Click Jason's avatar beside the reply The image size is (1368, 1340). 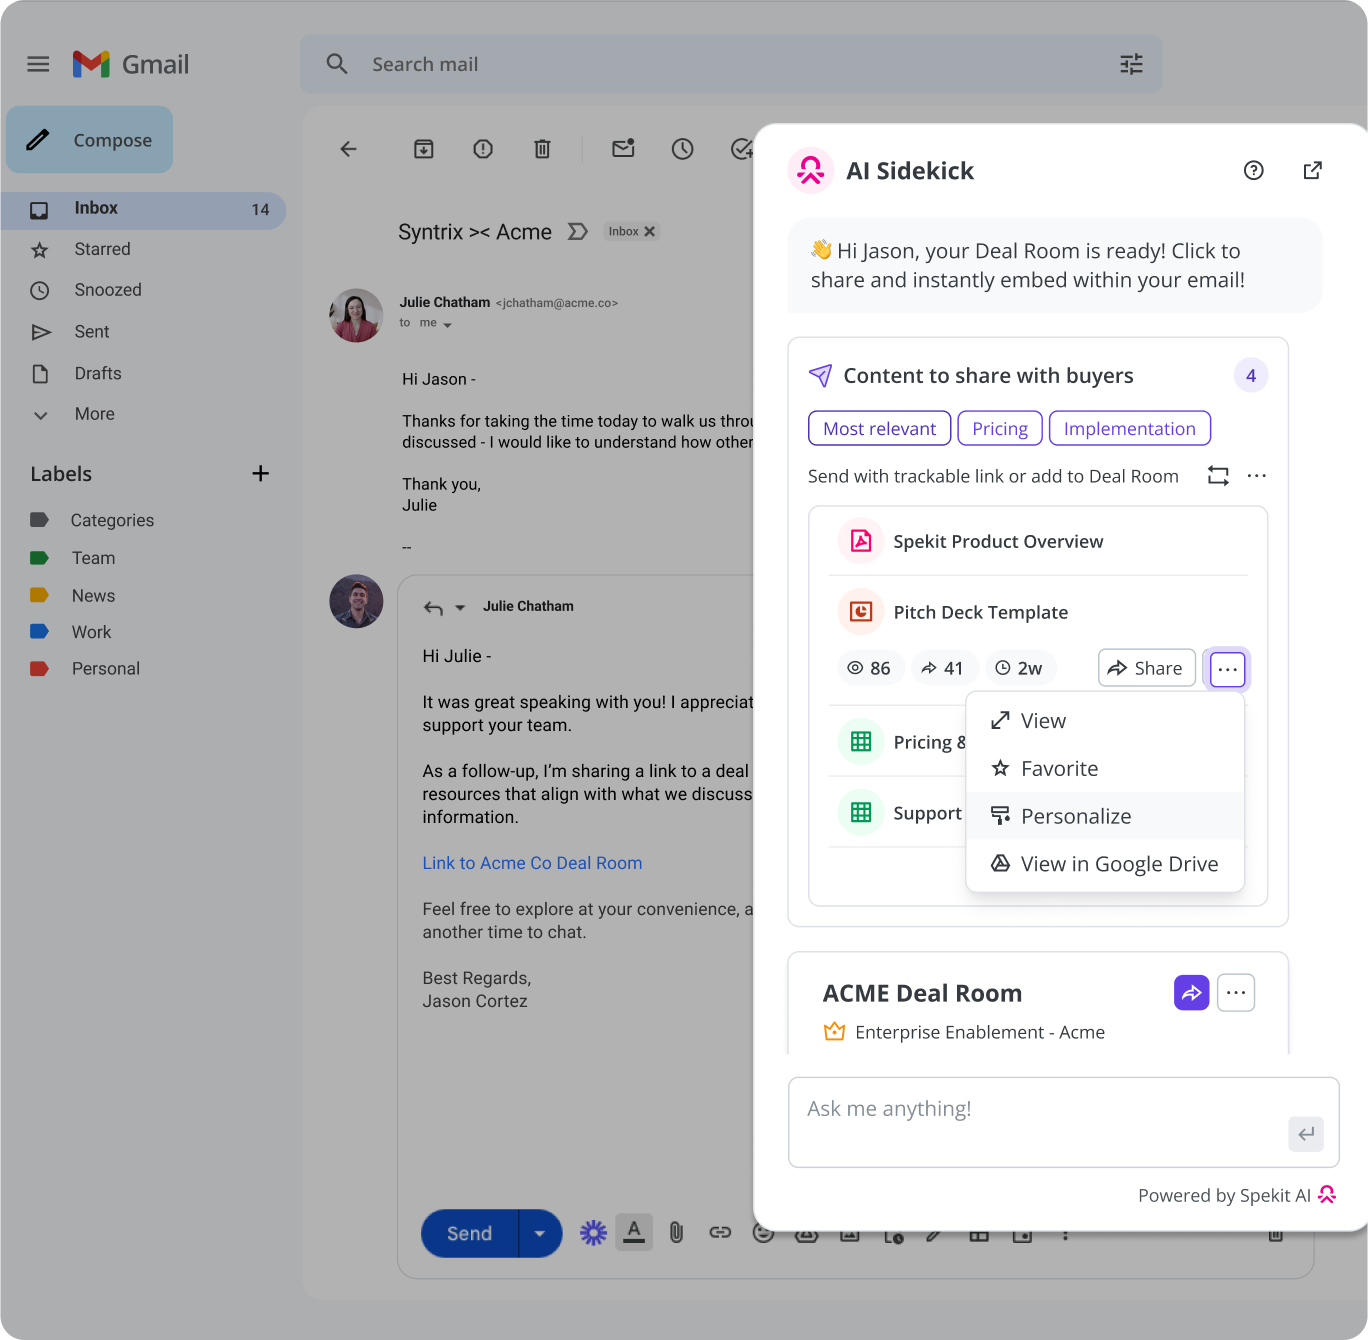point(356,601)
